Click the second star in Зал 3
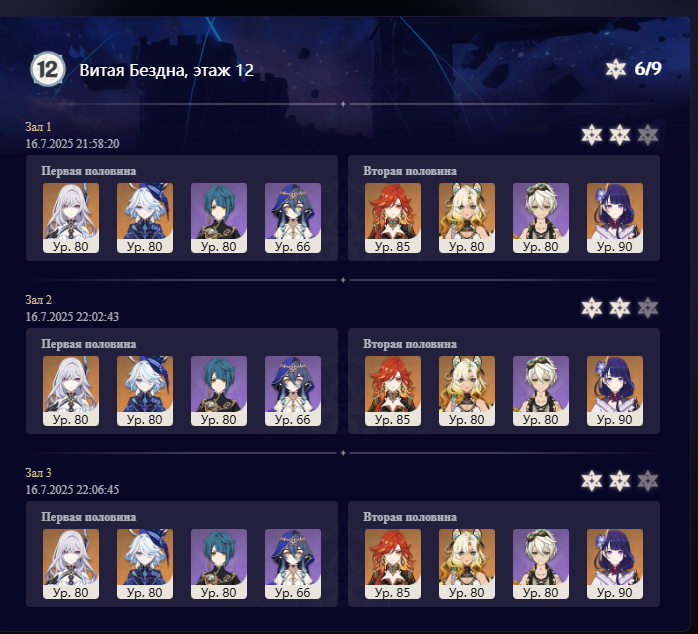This screenshot has width=698, height=634. 620,481
